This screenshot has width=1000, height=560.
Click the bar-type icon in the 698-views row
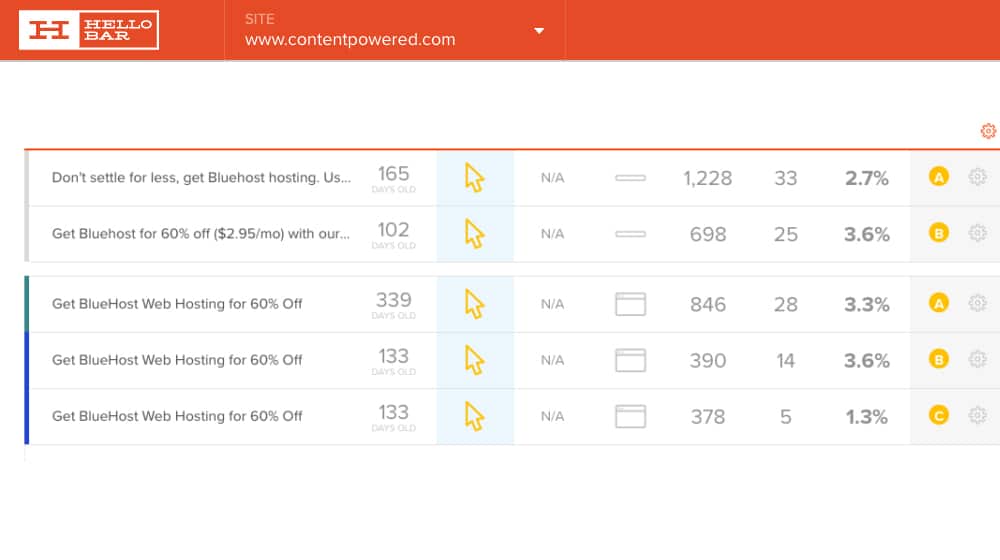tap(630, 234)
